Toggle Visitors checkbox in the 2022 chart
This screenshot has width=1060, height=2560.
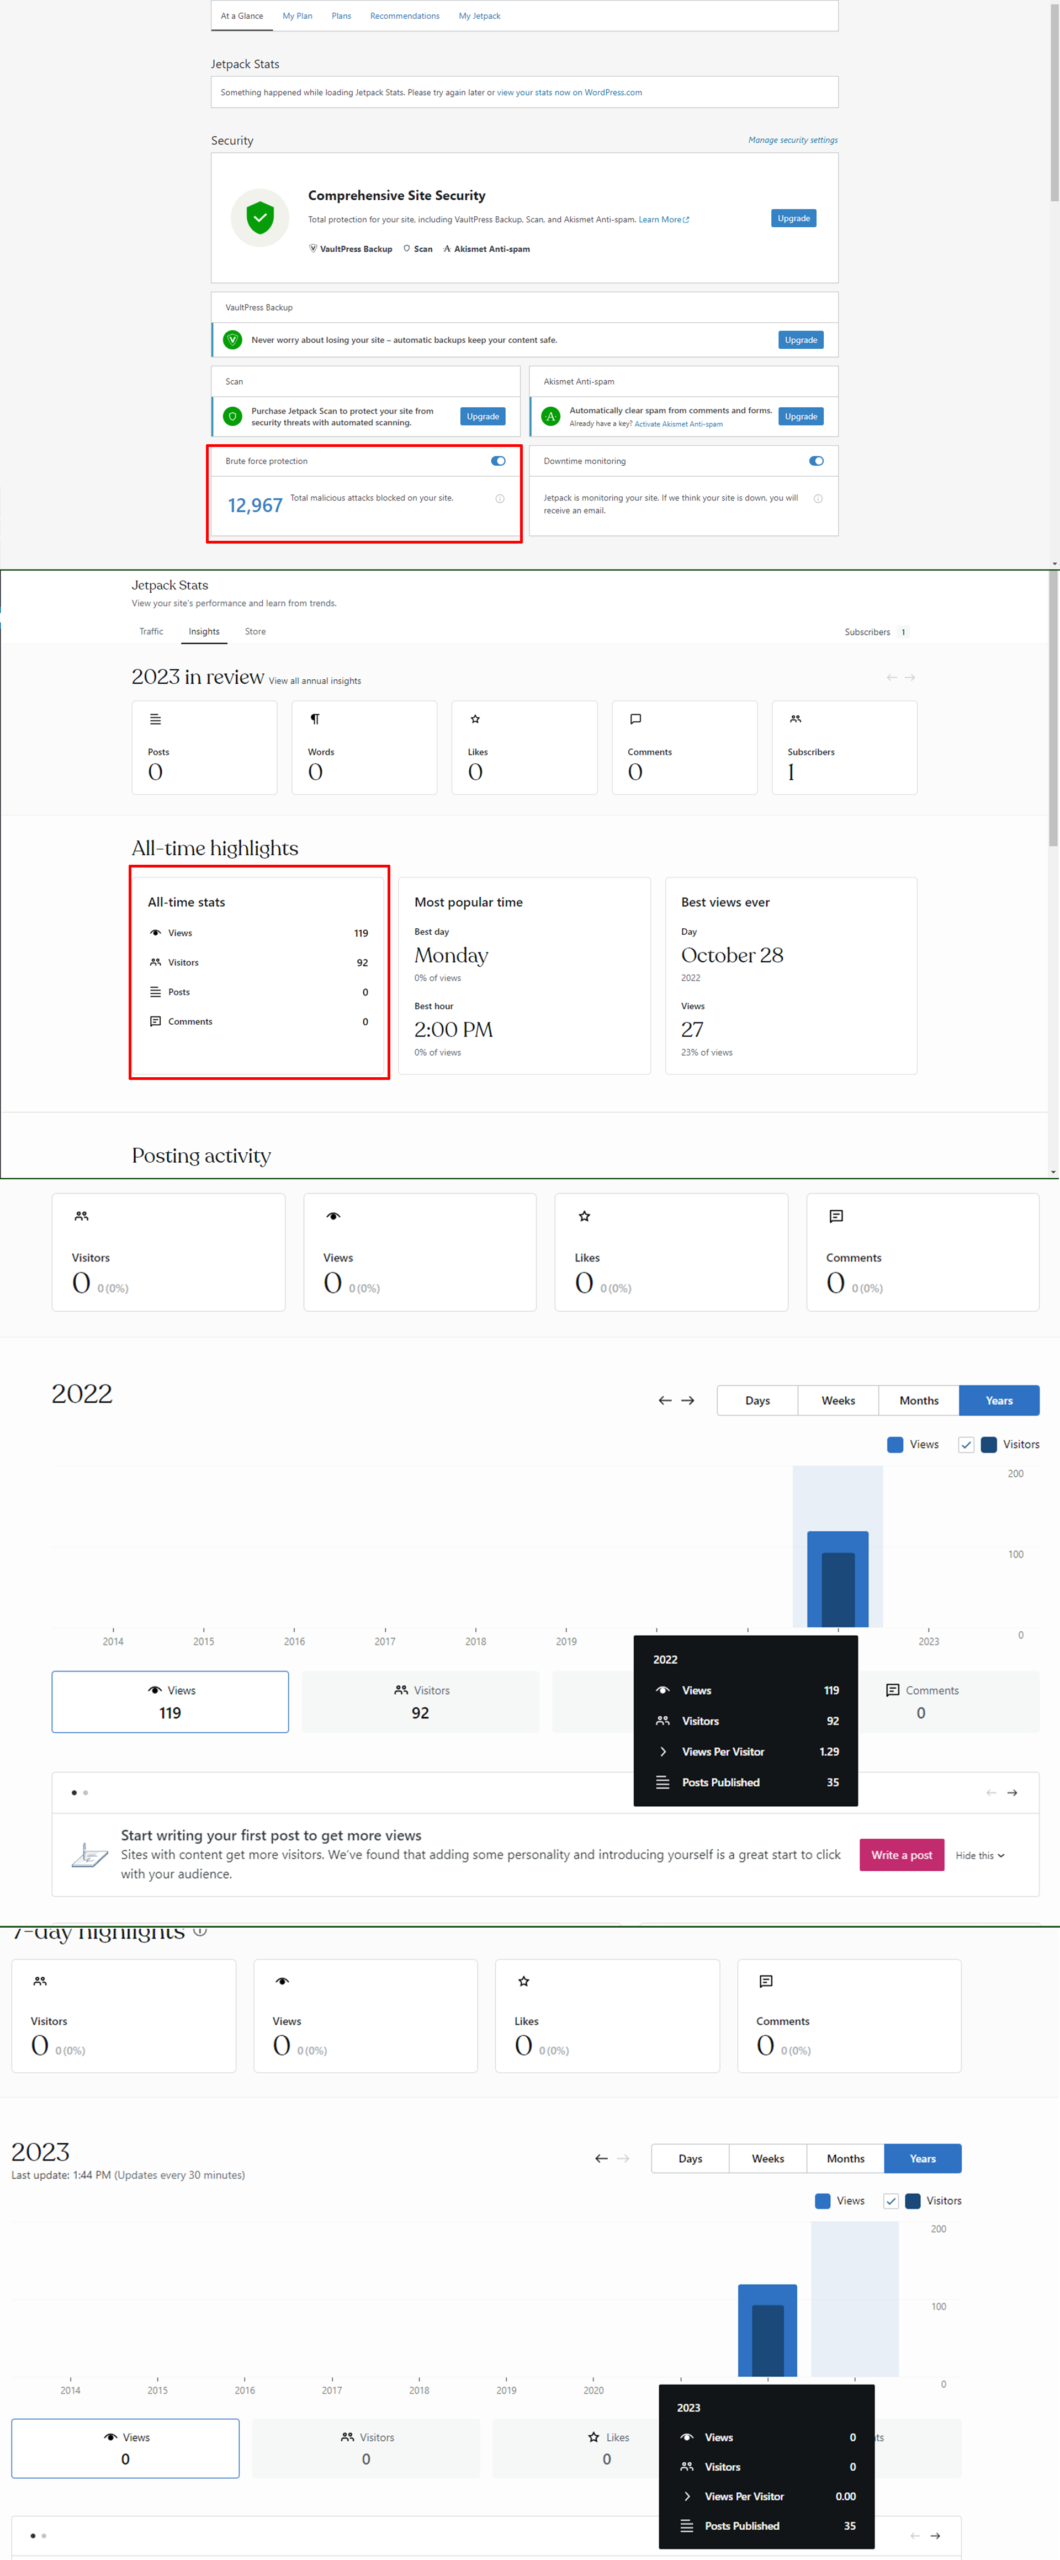[966, 1445]
